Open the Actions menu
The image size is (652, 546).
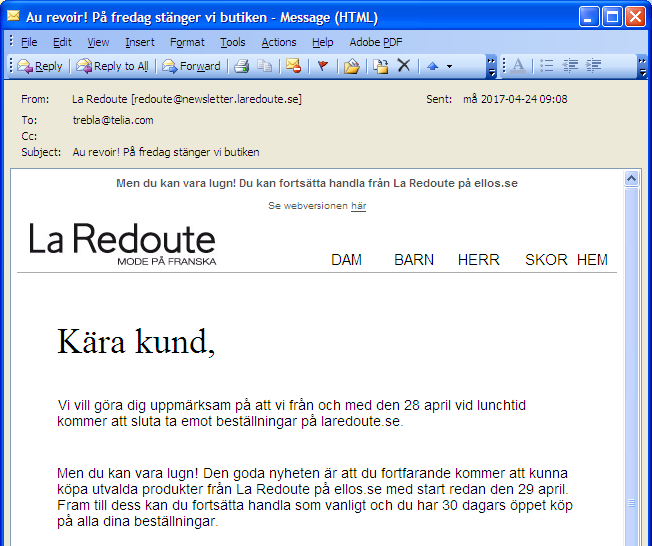point(279,42)
